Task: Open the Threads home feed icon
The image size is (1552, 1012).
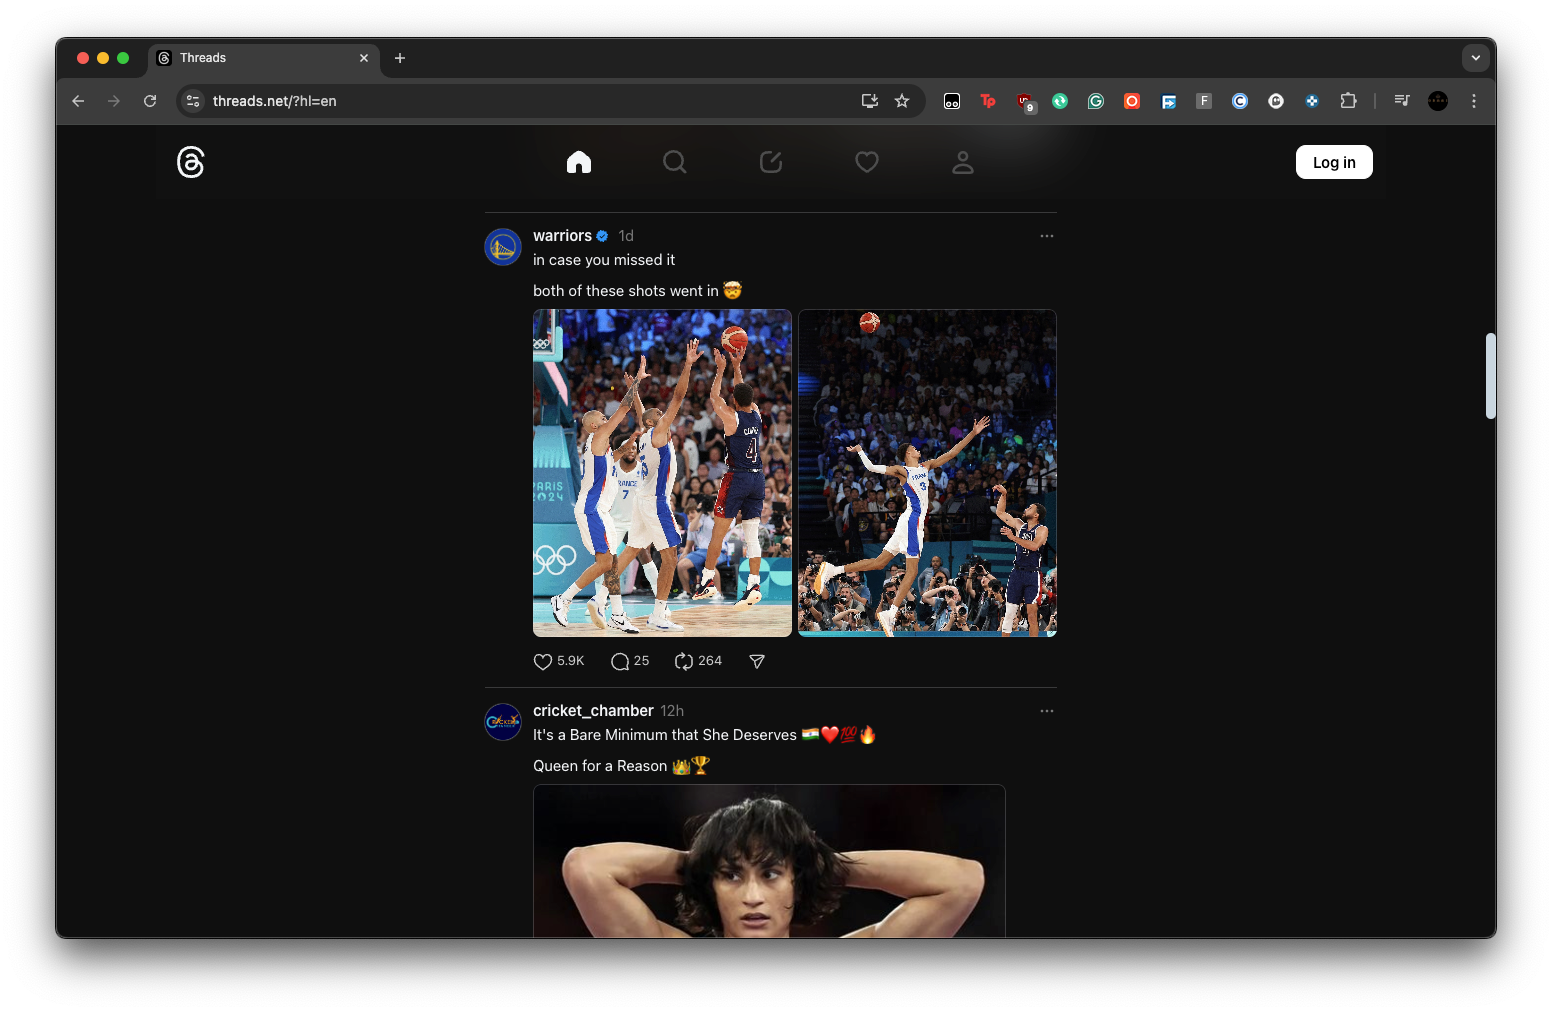Action: (x=579, y=162)
